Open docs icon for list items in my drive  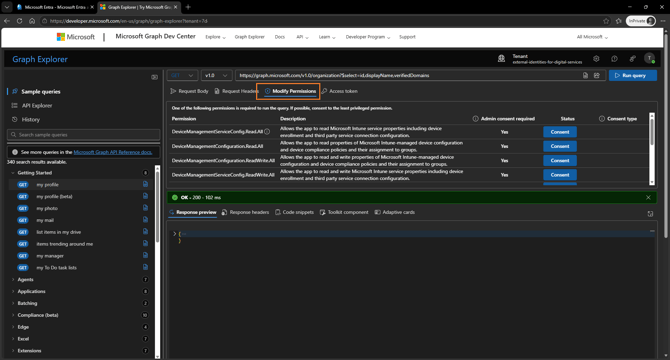coord(145,231)
